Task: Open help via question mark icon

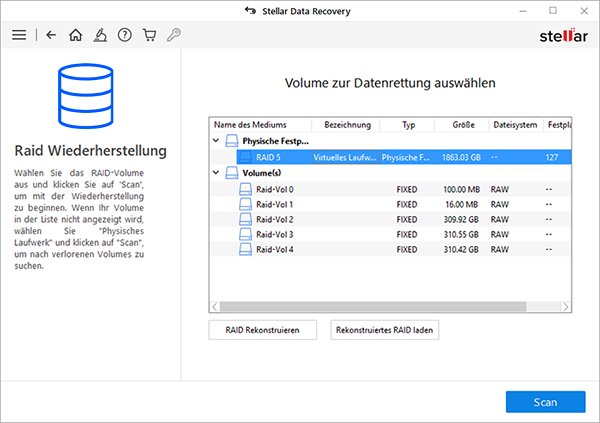Action: (x=125, y=35)
